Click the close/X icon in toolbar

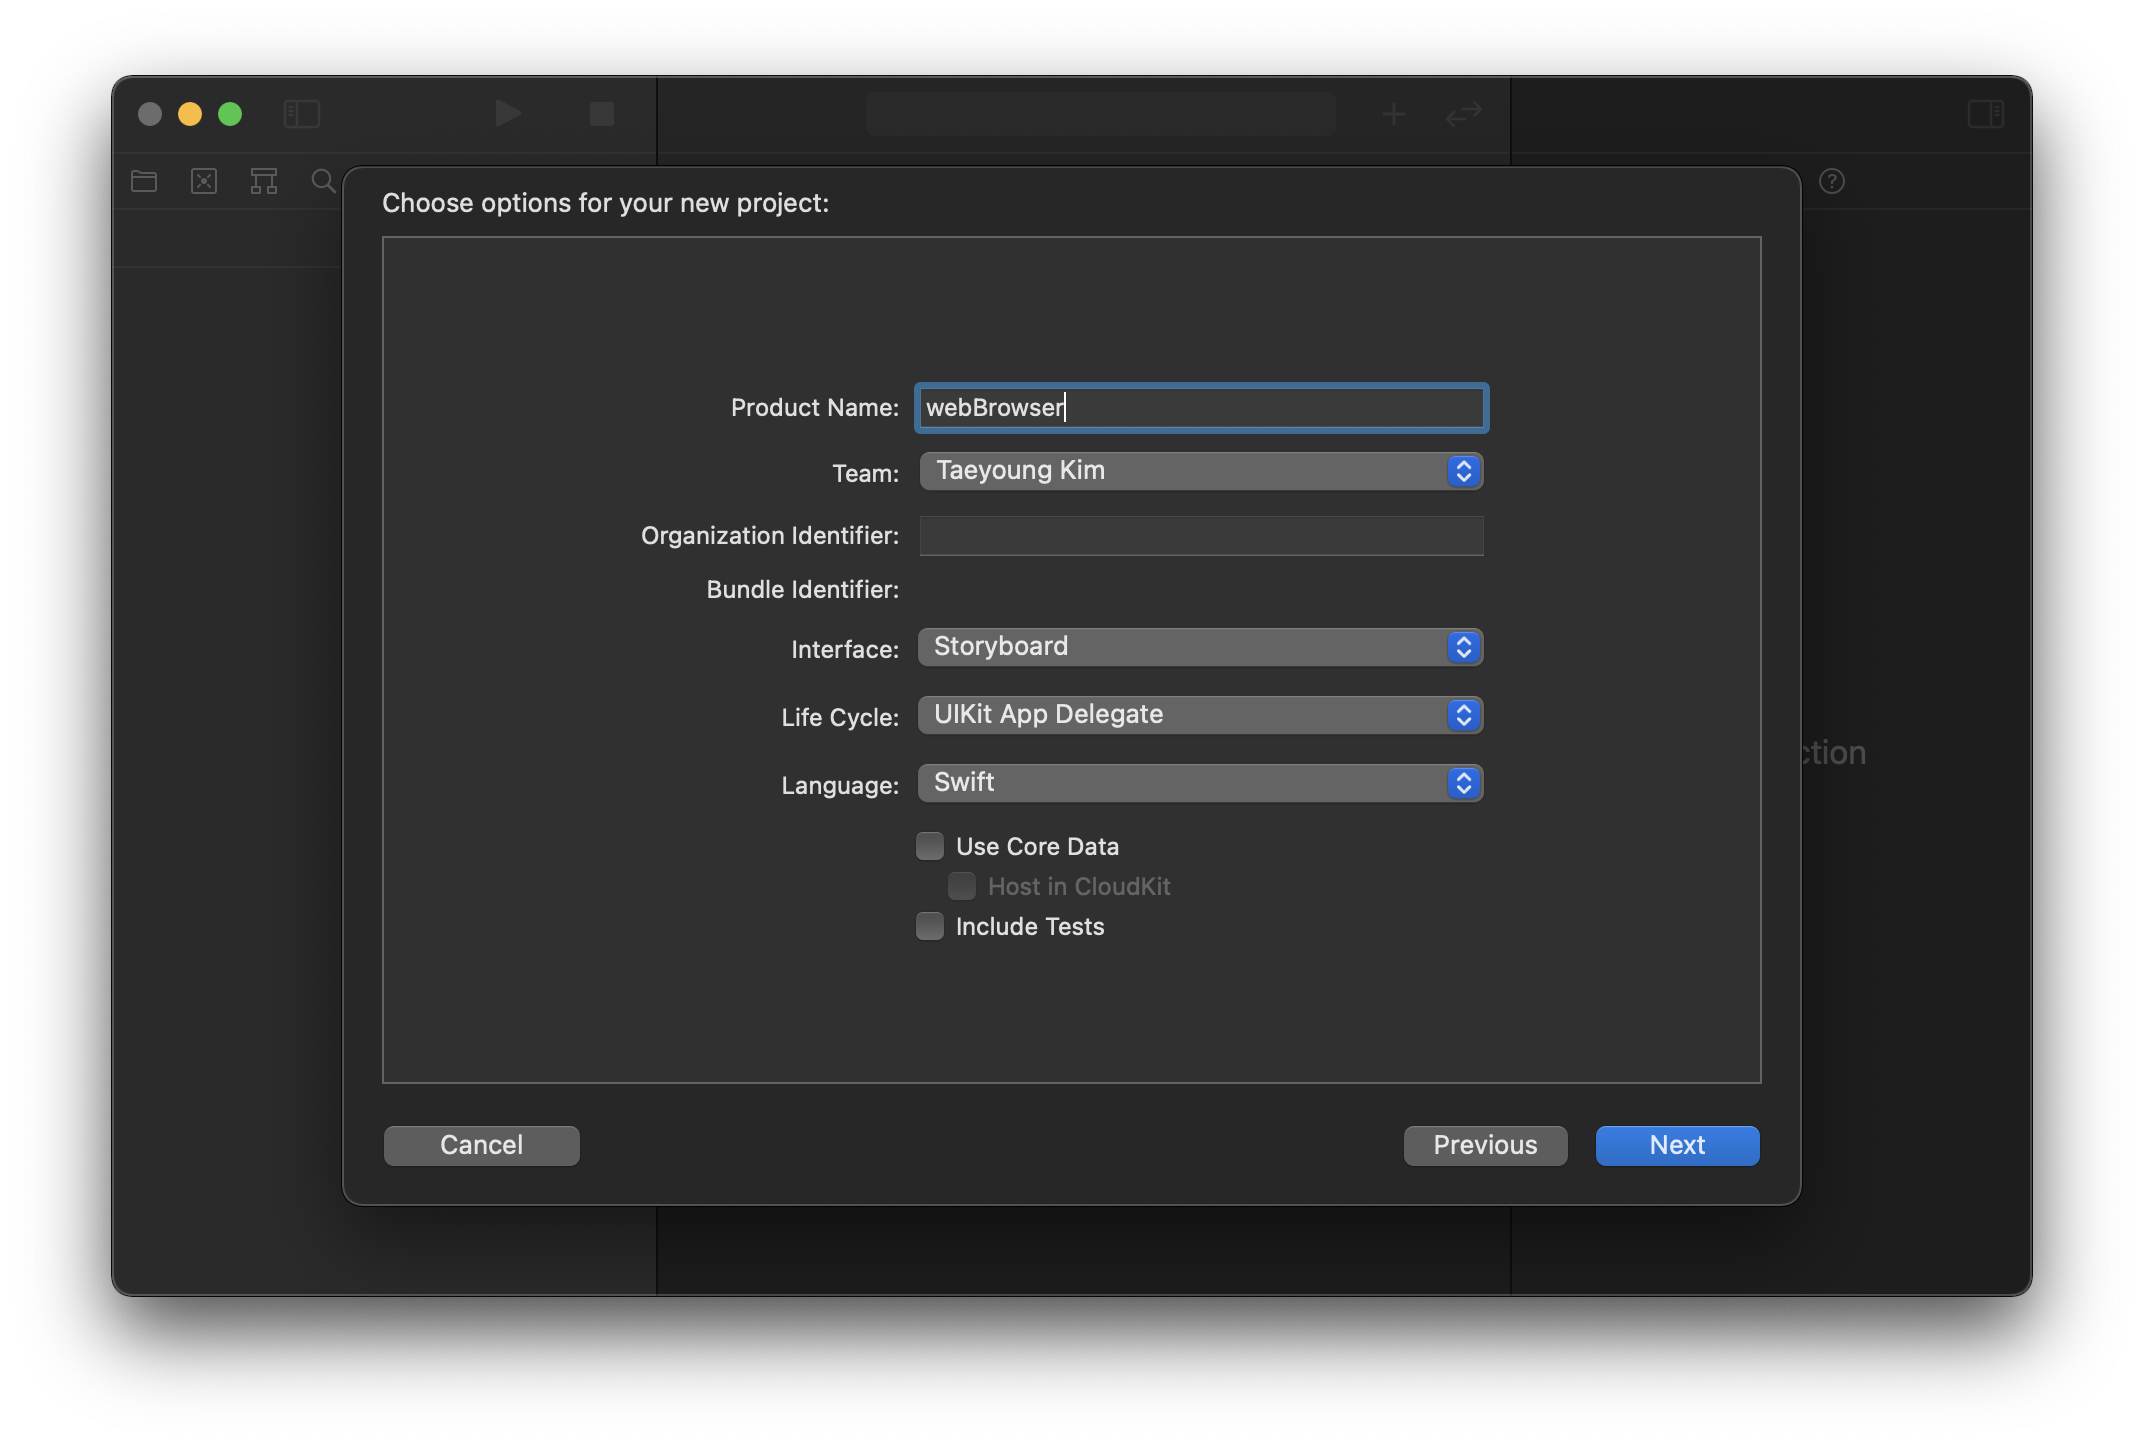[x=206, y=179]
